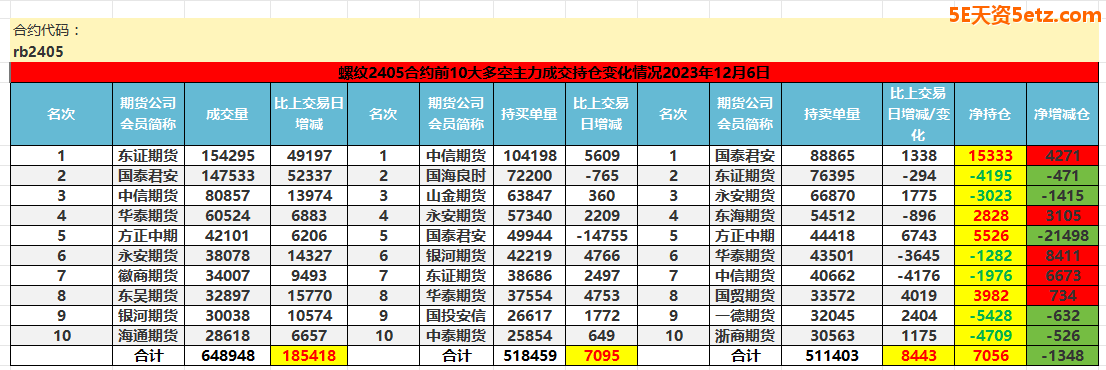
Task: Select the 徽商期货 company cell
Action: pyautogui.click(x=149, y=276)
